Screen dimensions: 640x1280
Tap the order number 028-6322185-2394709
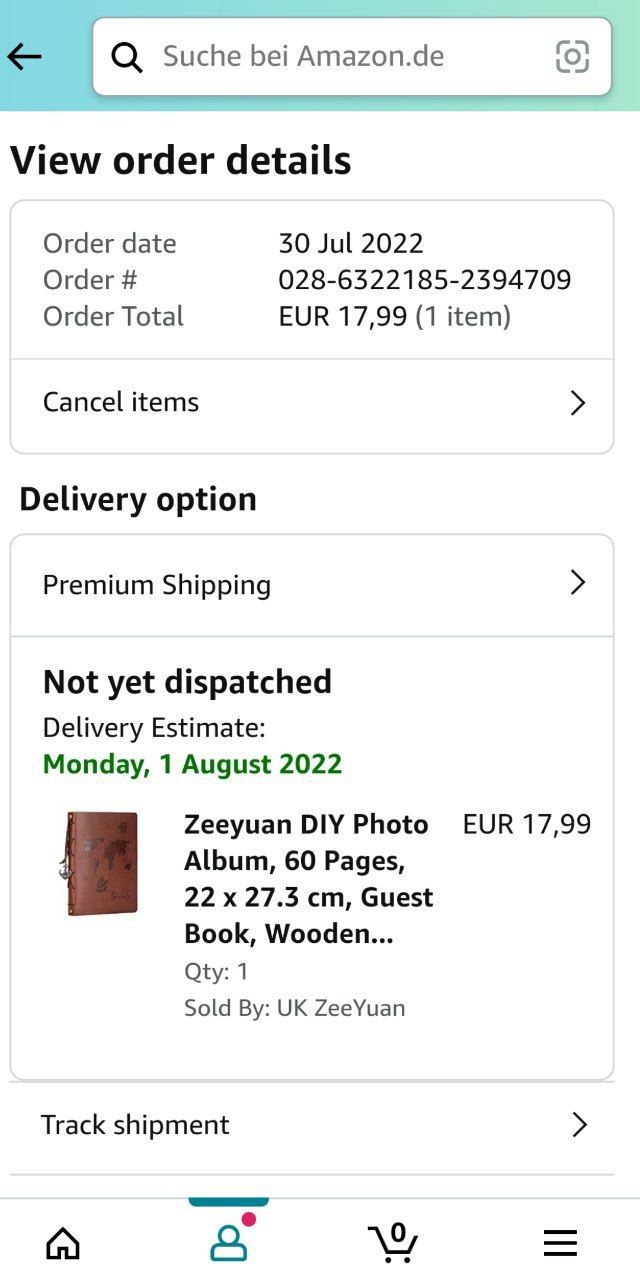[425, 280]
